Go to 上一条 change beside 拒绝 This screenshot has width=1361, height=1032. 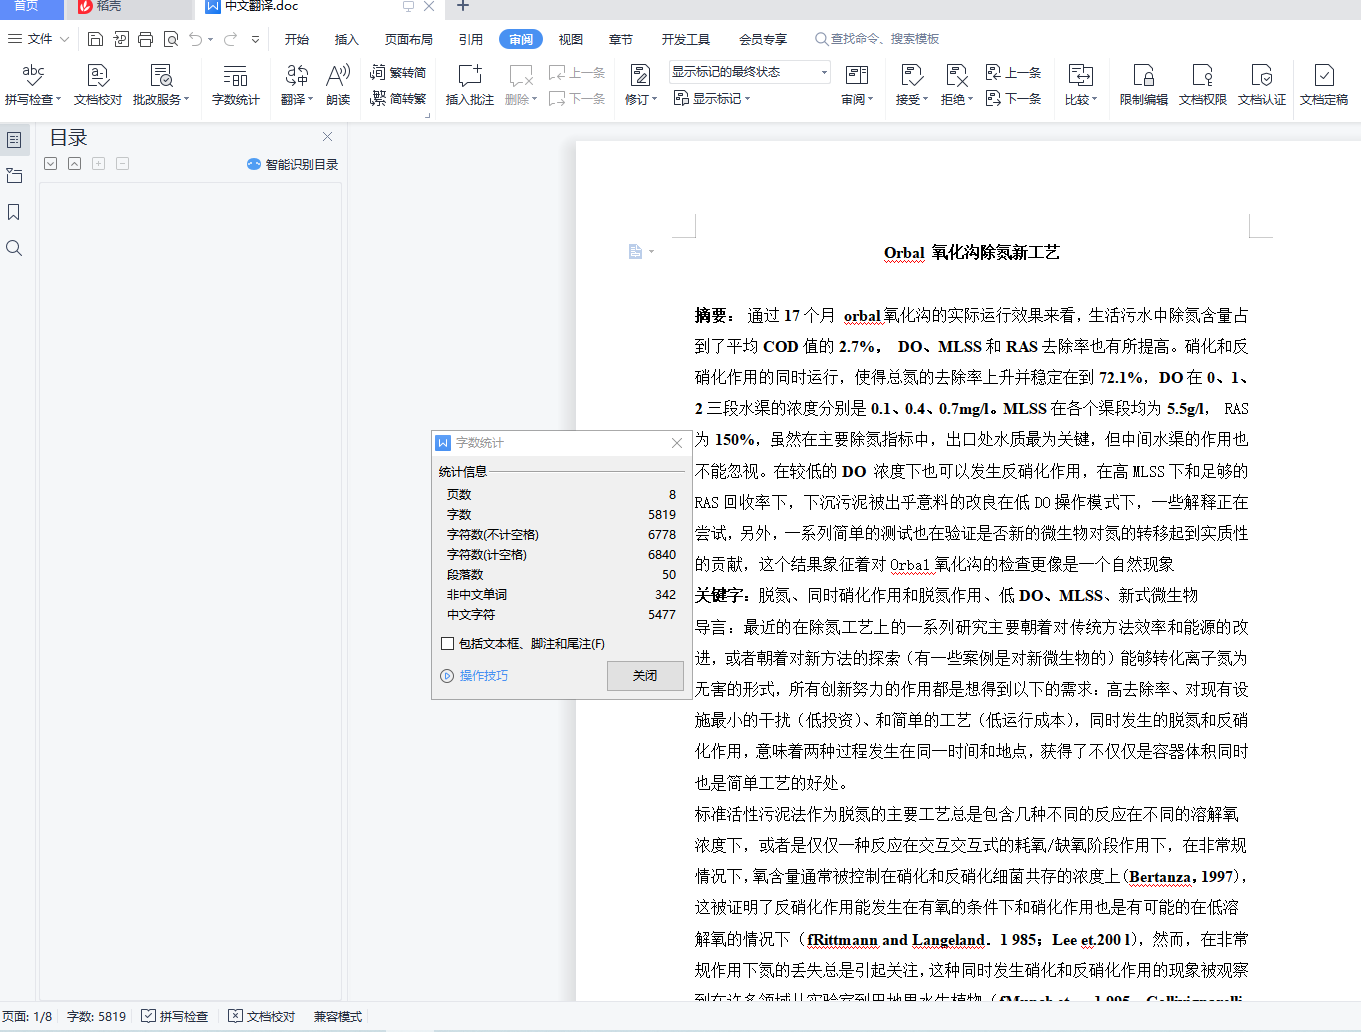(x=1013, y=72)
